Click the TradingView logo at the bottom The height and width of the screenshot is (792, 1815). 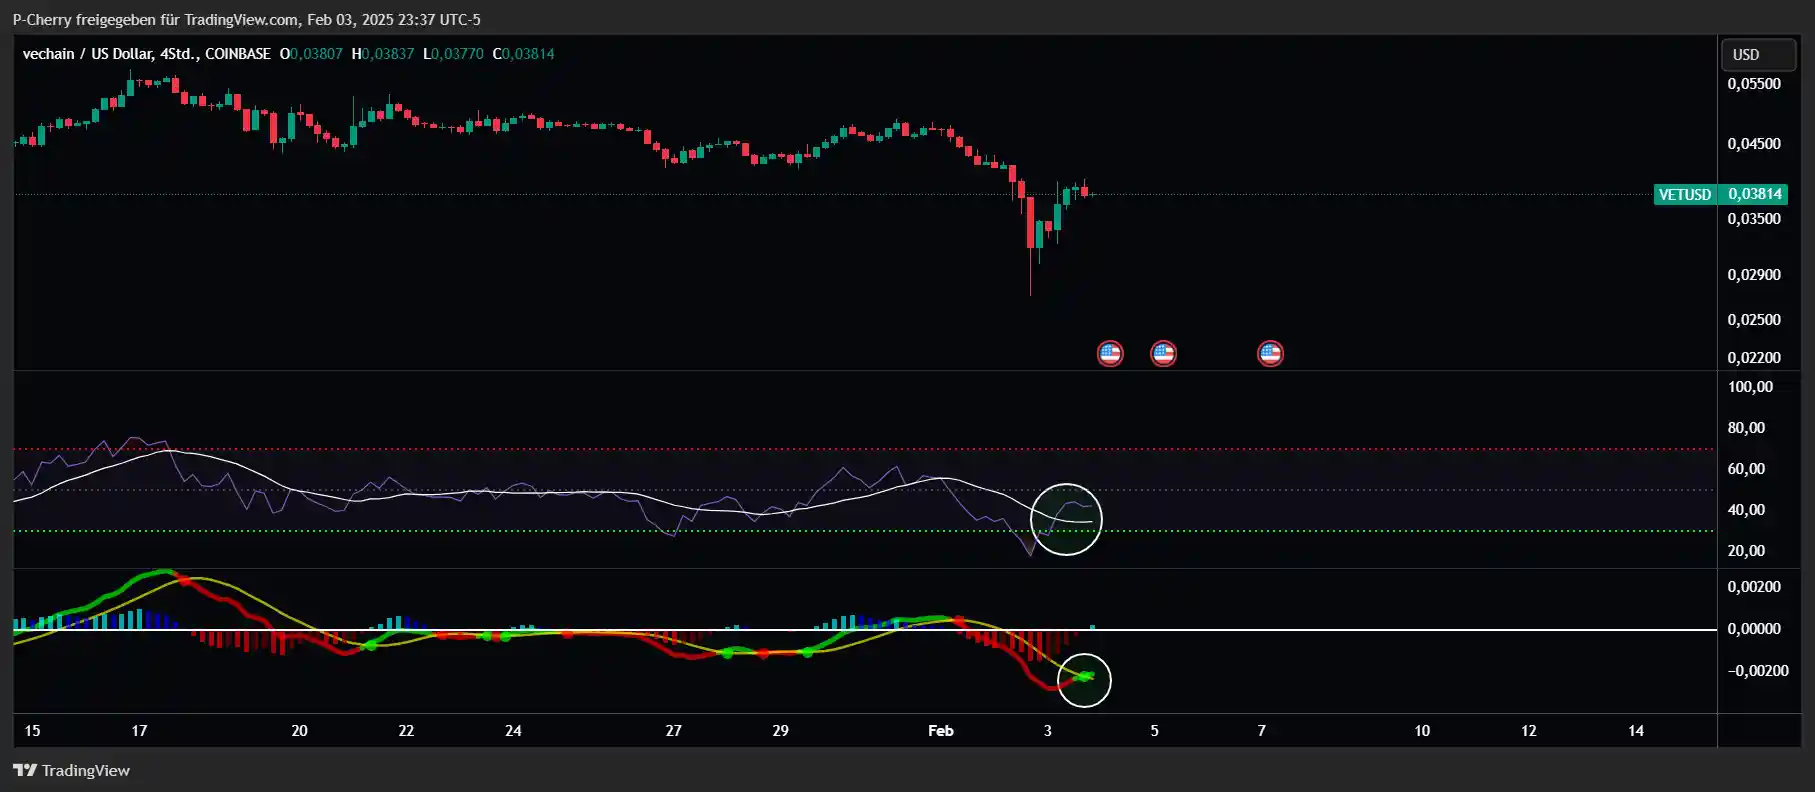coord(71,770)
